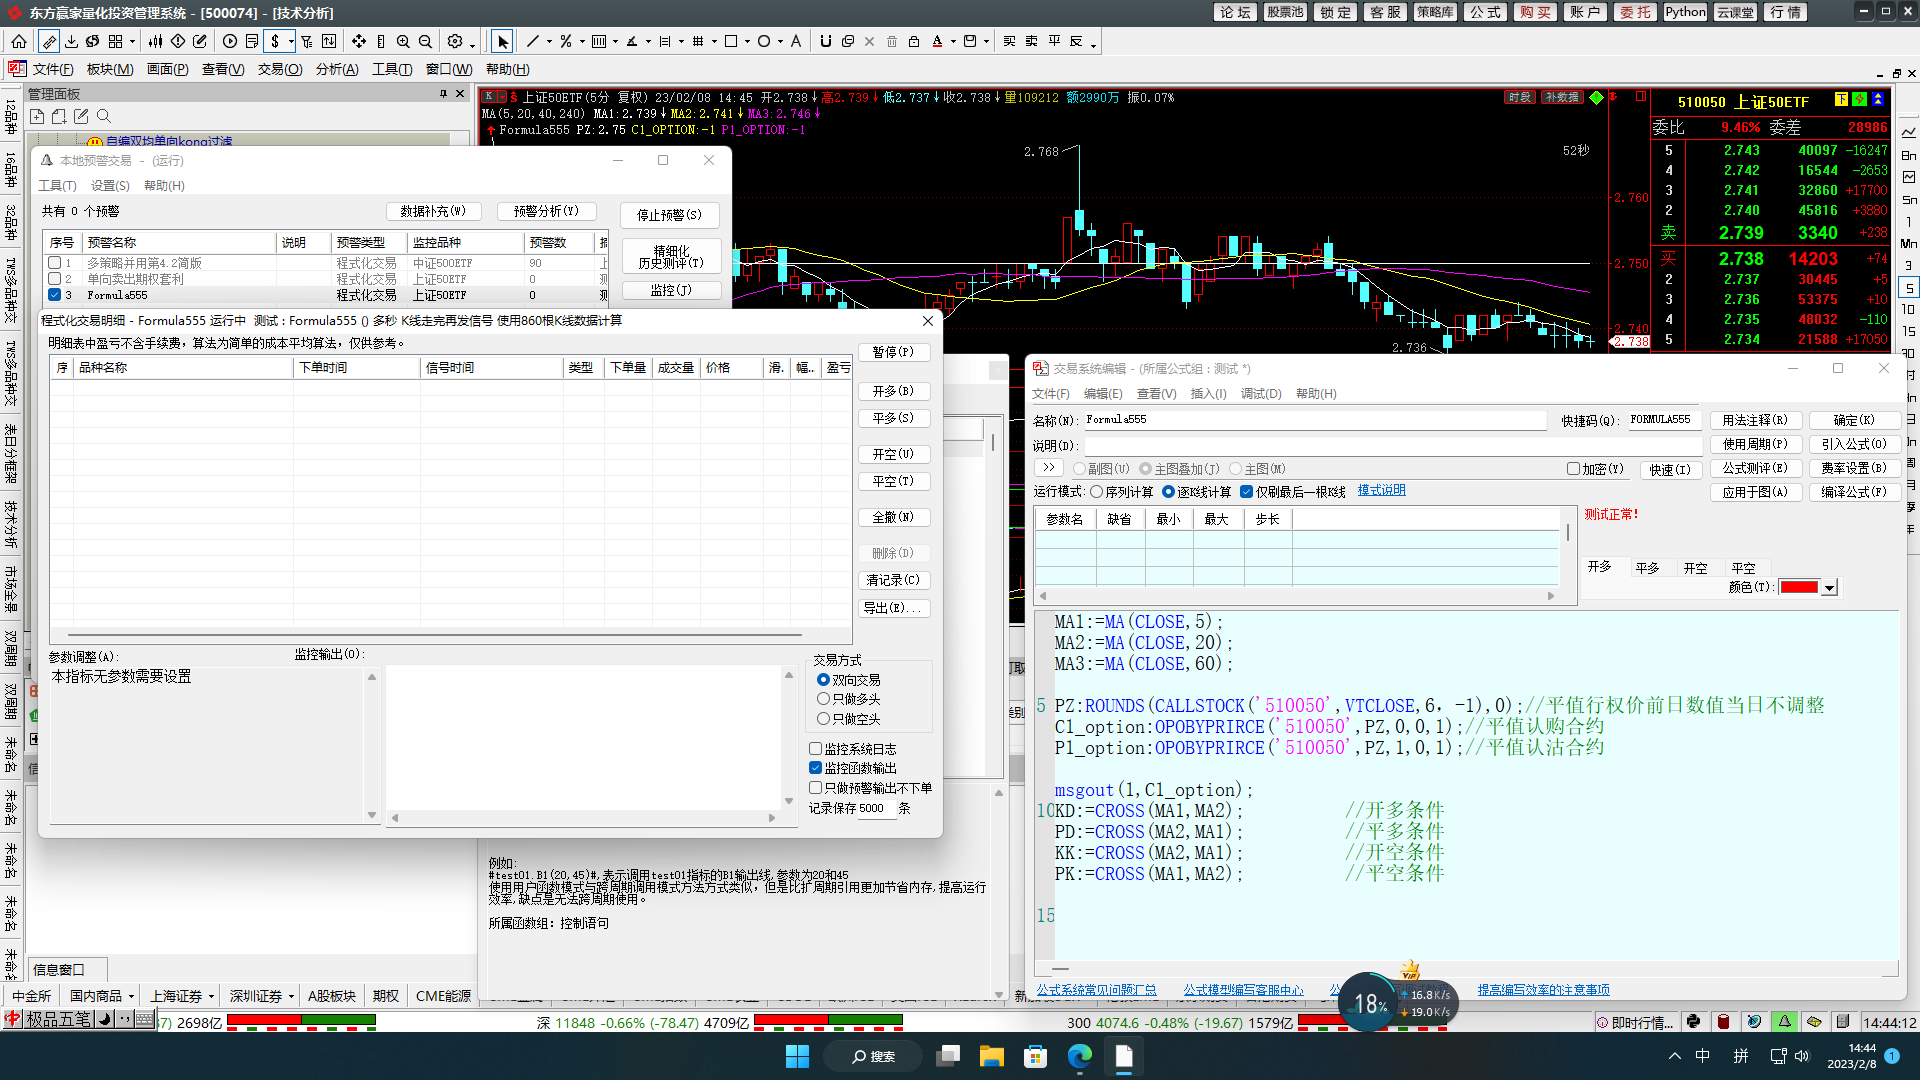Image resolution: width=1920 pixels, height=1080 pixels.
Task: Click the lock drawings icon
Action: click(914, 41)
